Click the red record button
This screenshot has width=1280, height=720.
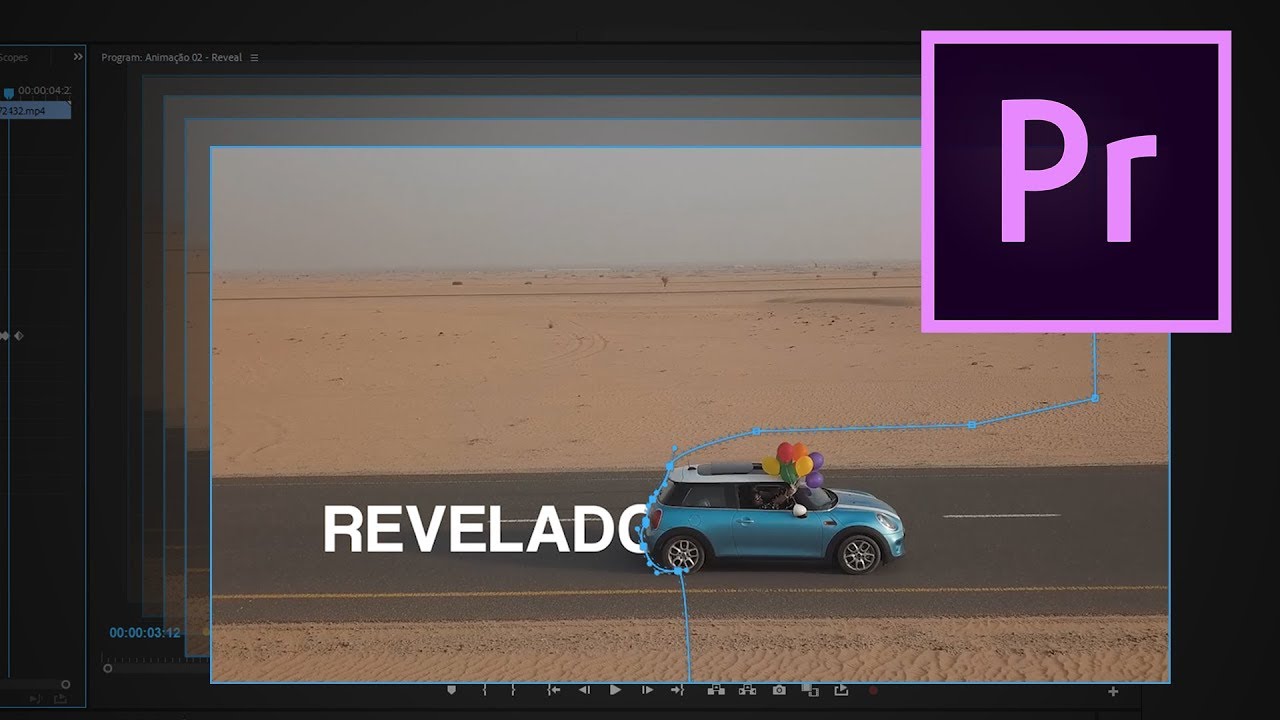873,690
